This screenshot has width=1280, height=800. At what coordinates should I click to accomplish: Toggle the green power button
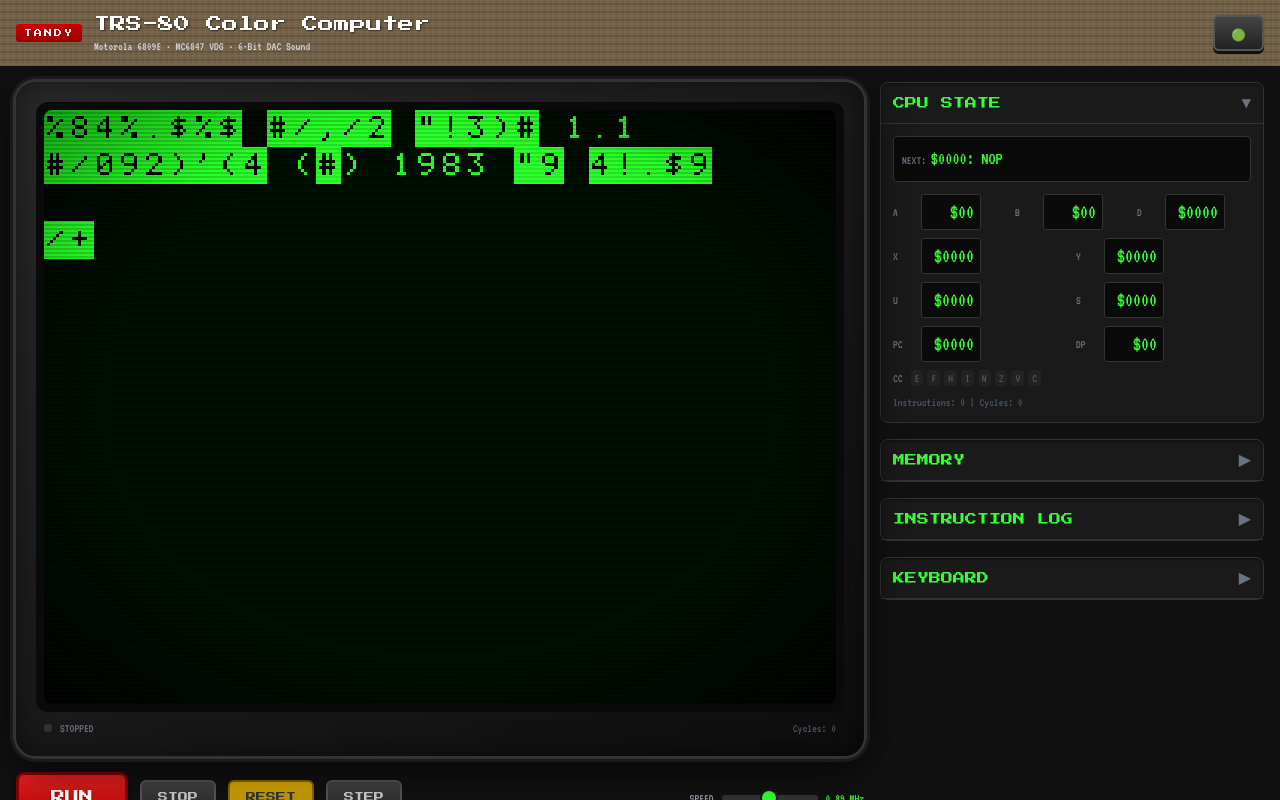(1238, 34)
